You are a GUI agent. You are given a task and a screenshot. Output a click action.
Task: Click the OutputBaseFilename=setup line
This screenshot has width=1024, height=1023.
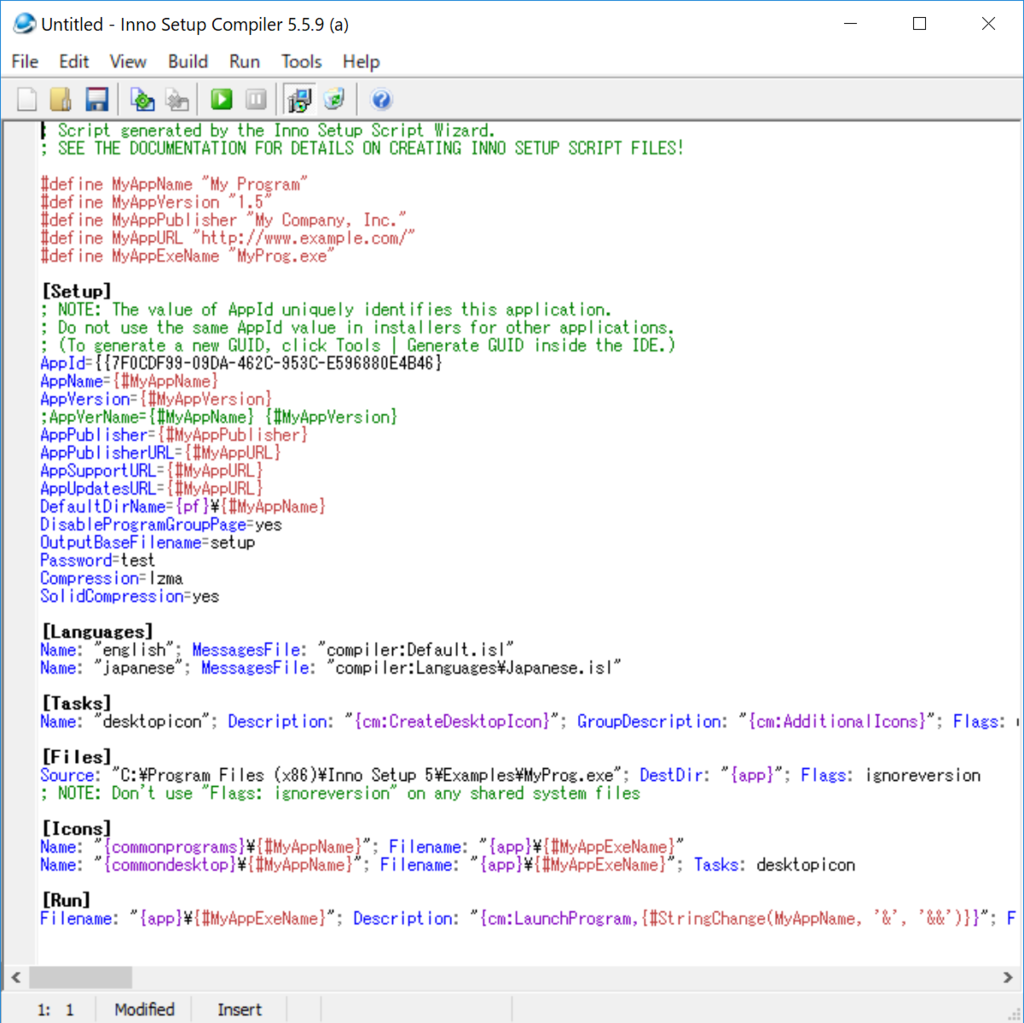coord(148,542)
